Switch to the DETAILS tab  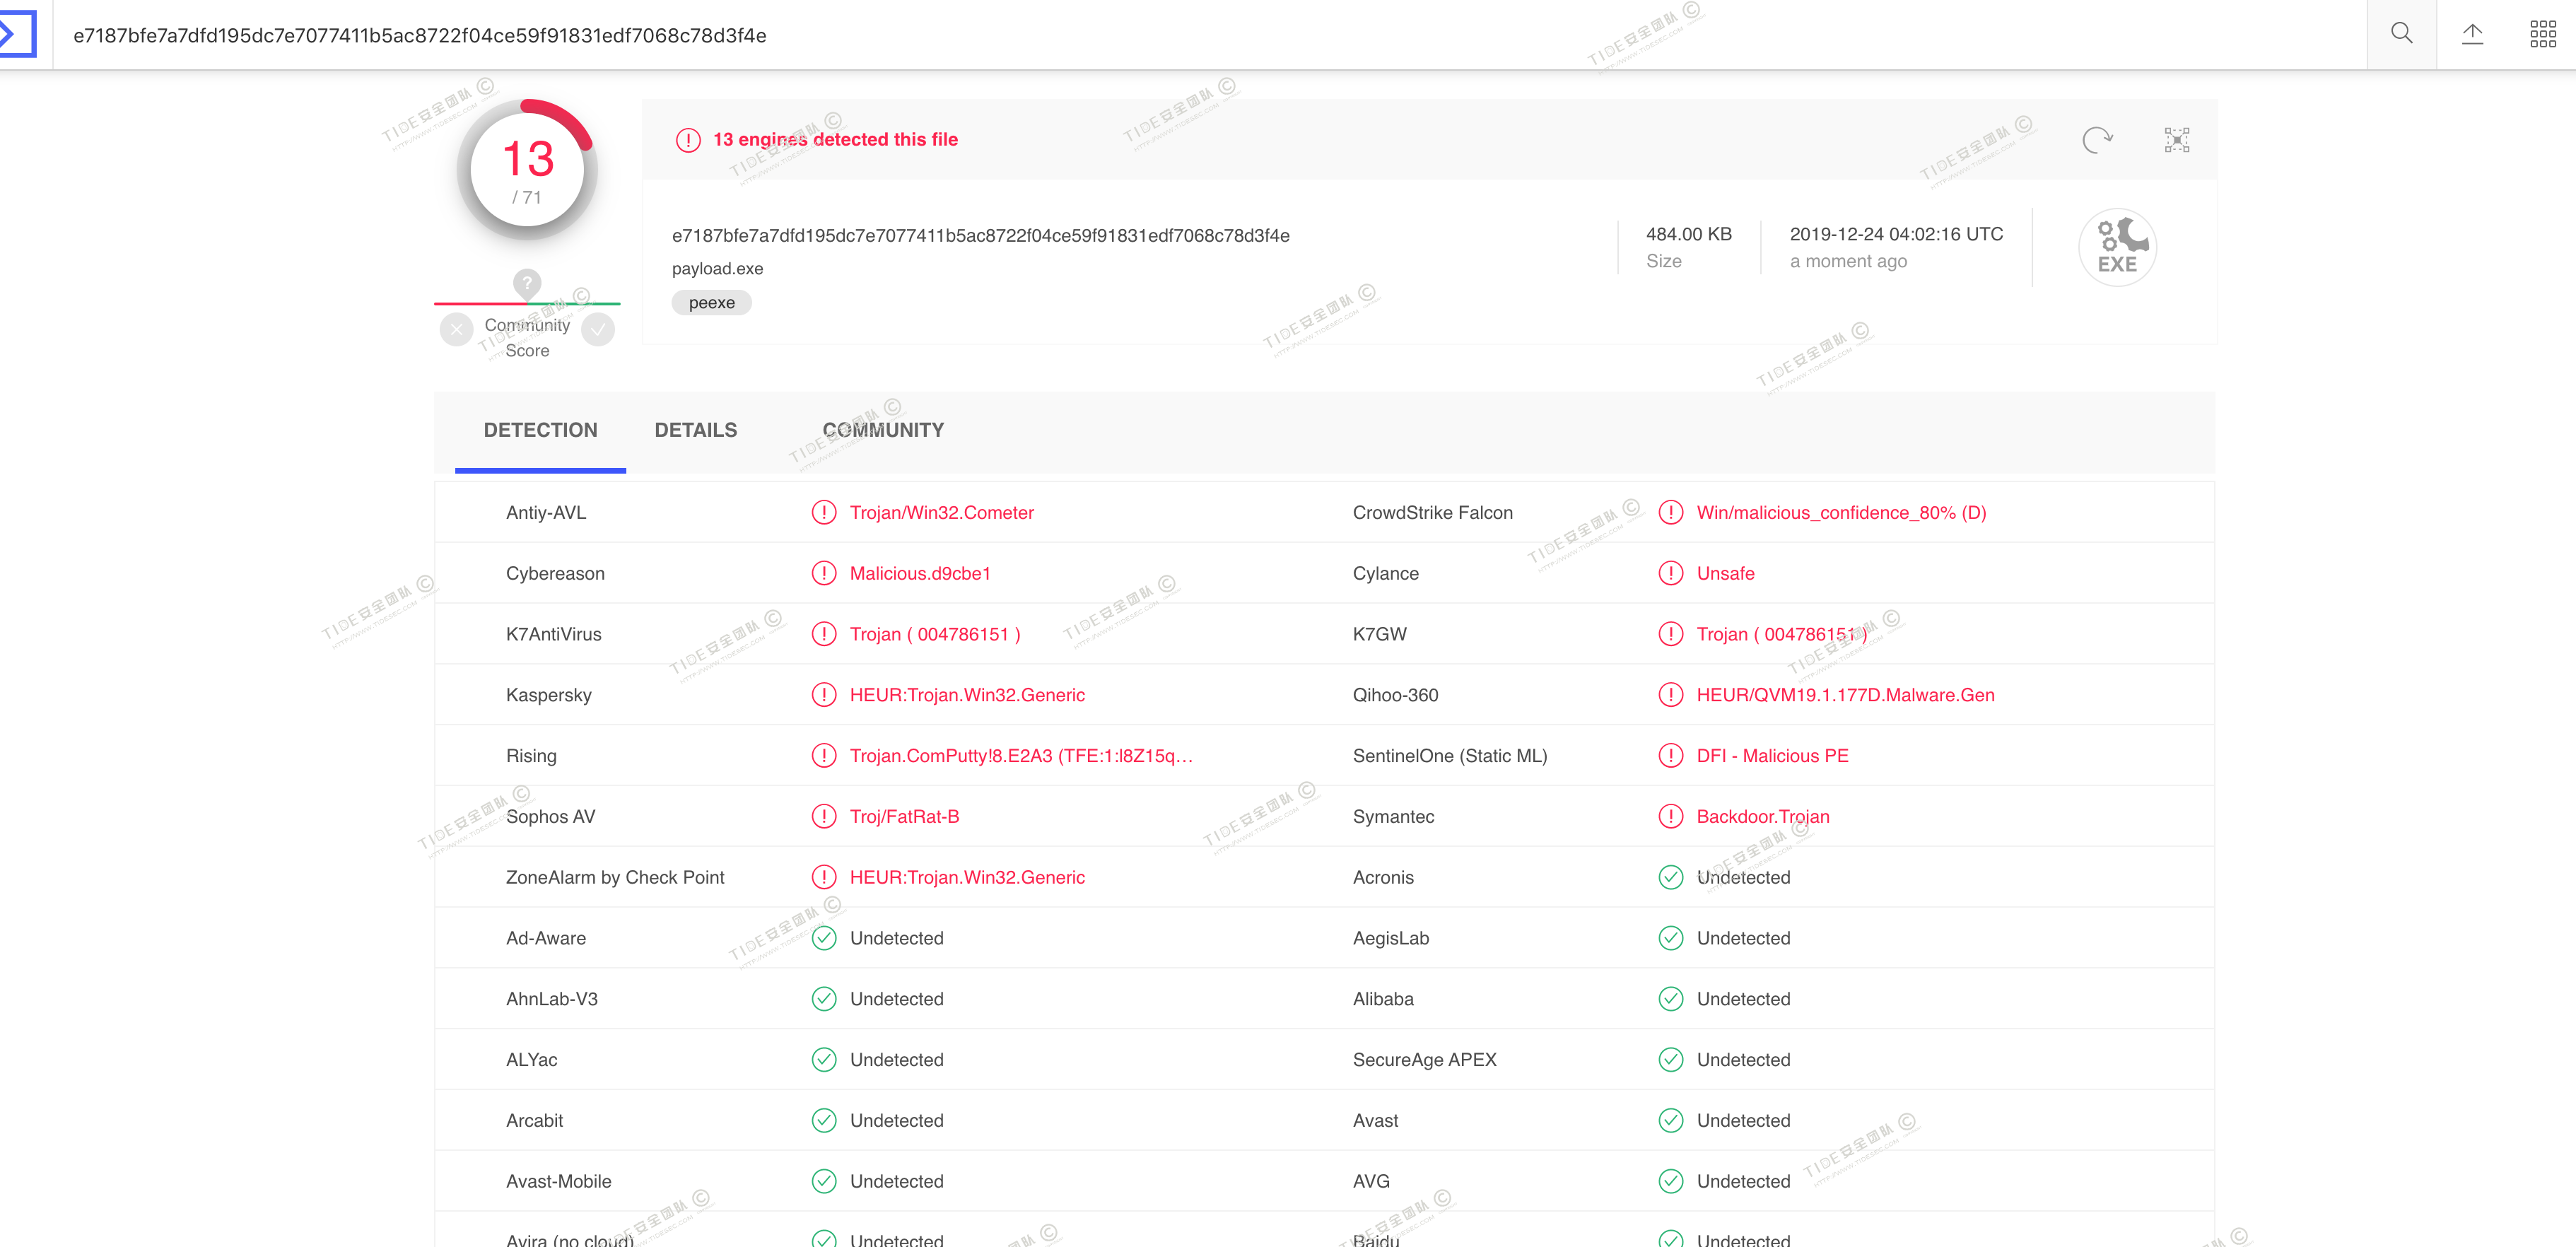tap(695, 430)
